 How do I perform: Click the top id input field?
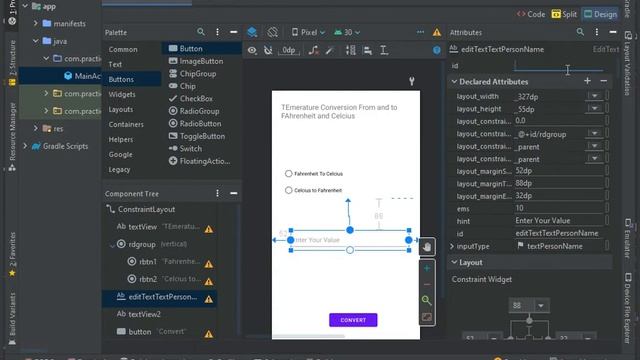pyautogui.click(x=558, y=65)
